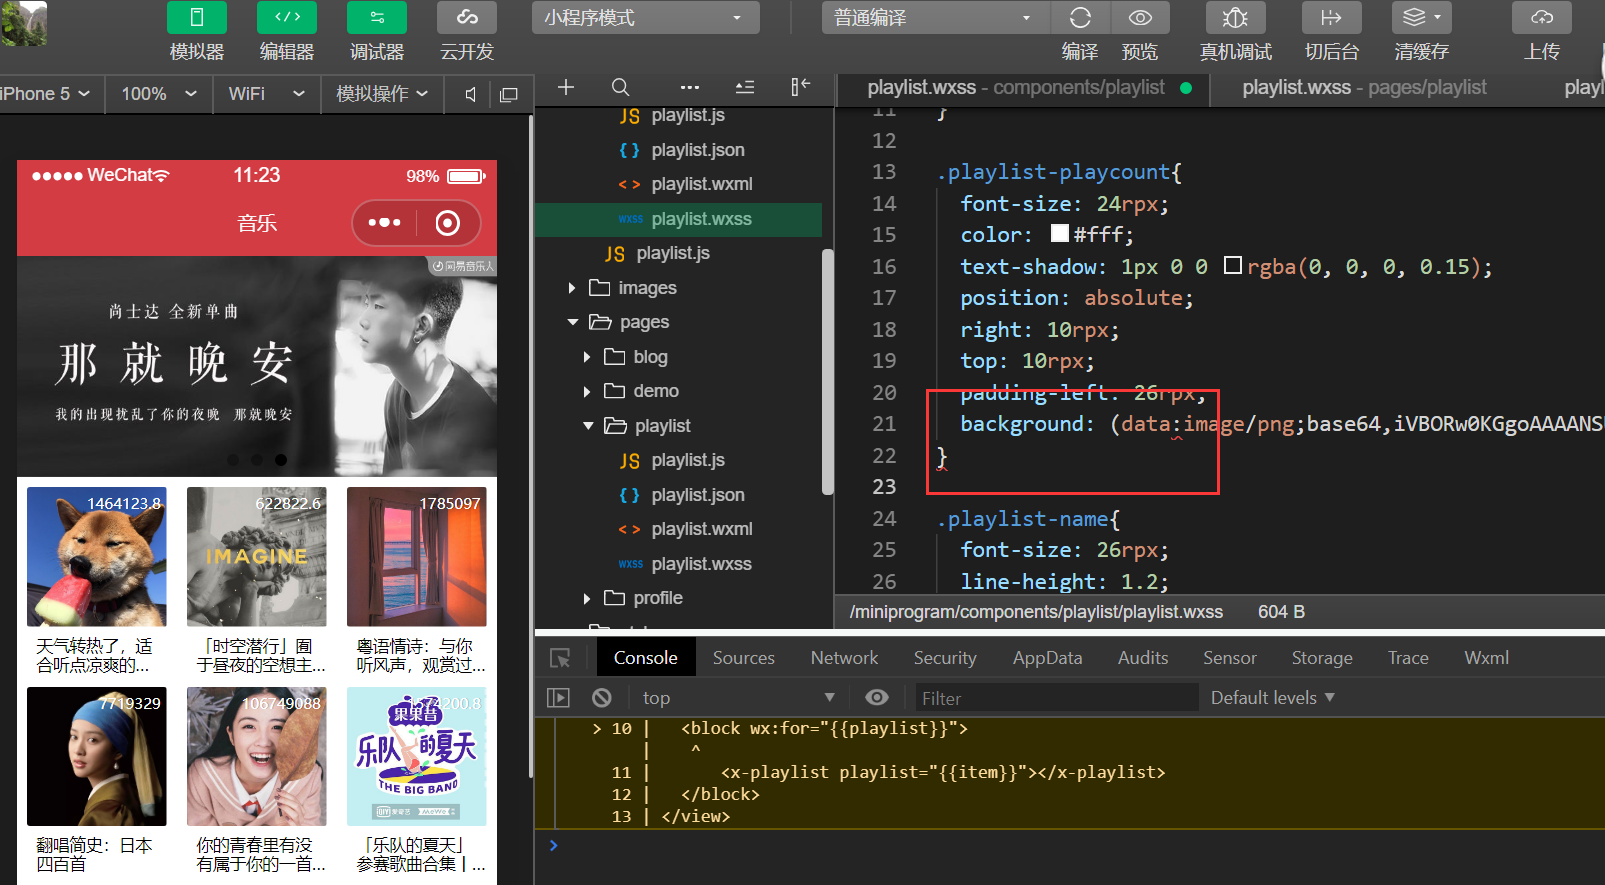Click the capsule close circle button
1605x885 pixels.
(448, 223)
